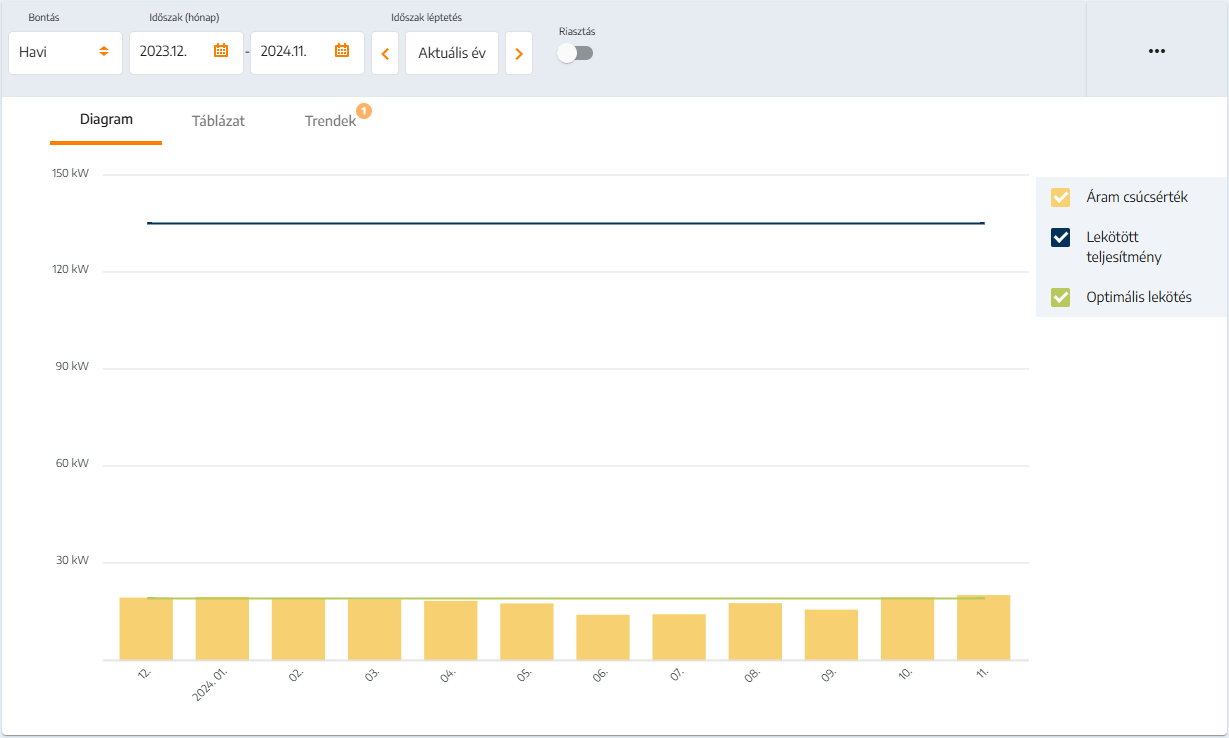Click the bar for month 11.

click(983, 627)
